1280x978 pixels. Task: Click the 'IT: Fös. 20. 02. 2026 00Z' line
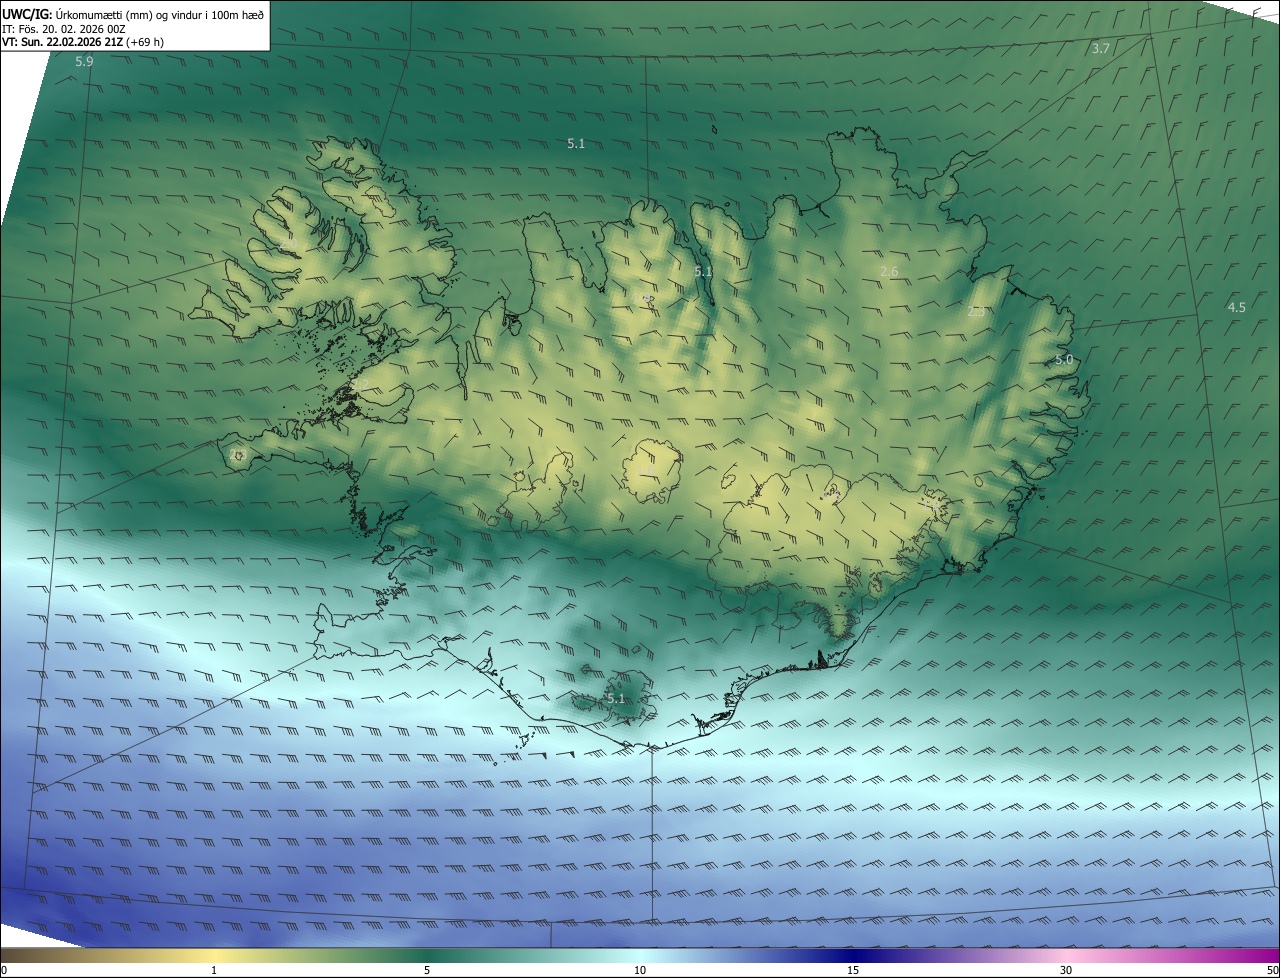64,29
